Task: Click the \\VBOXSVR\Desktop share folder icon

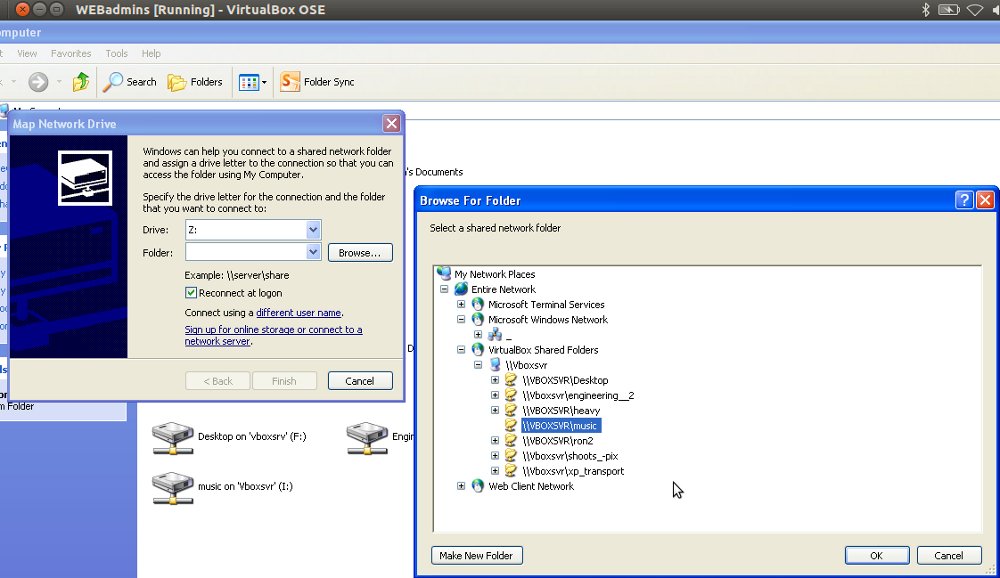Action: coord(511,380)
